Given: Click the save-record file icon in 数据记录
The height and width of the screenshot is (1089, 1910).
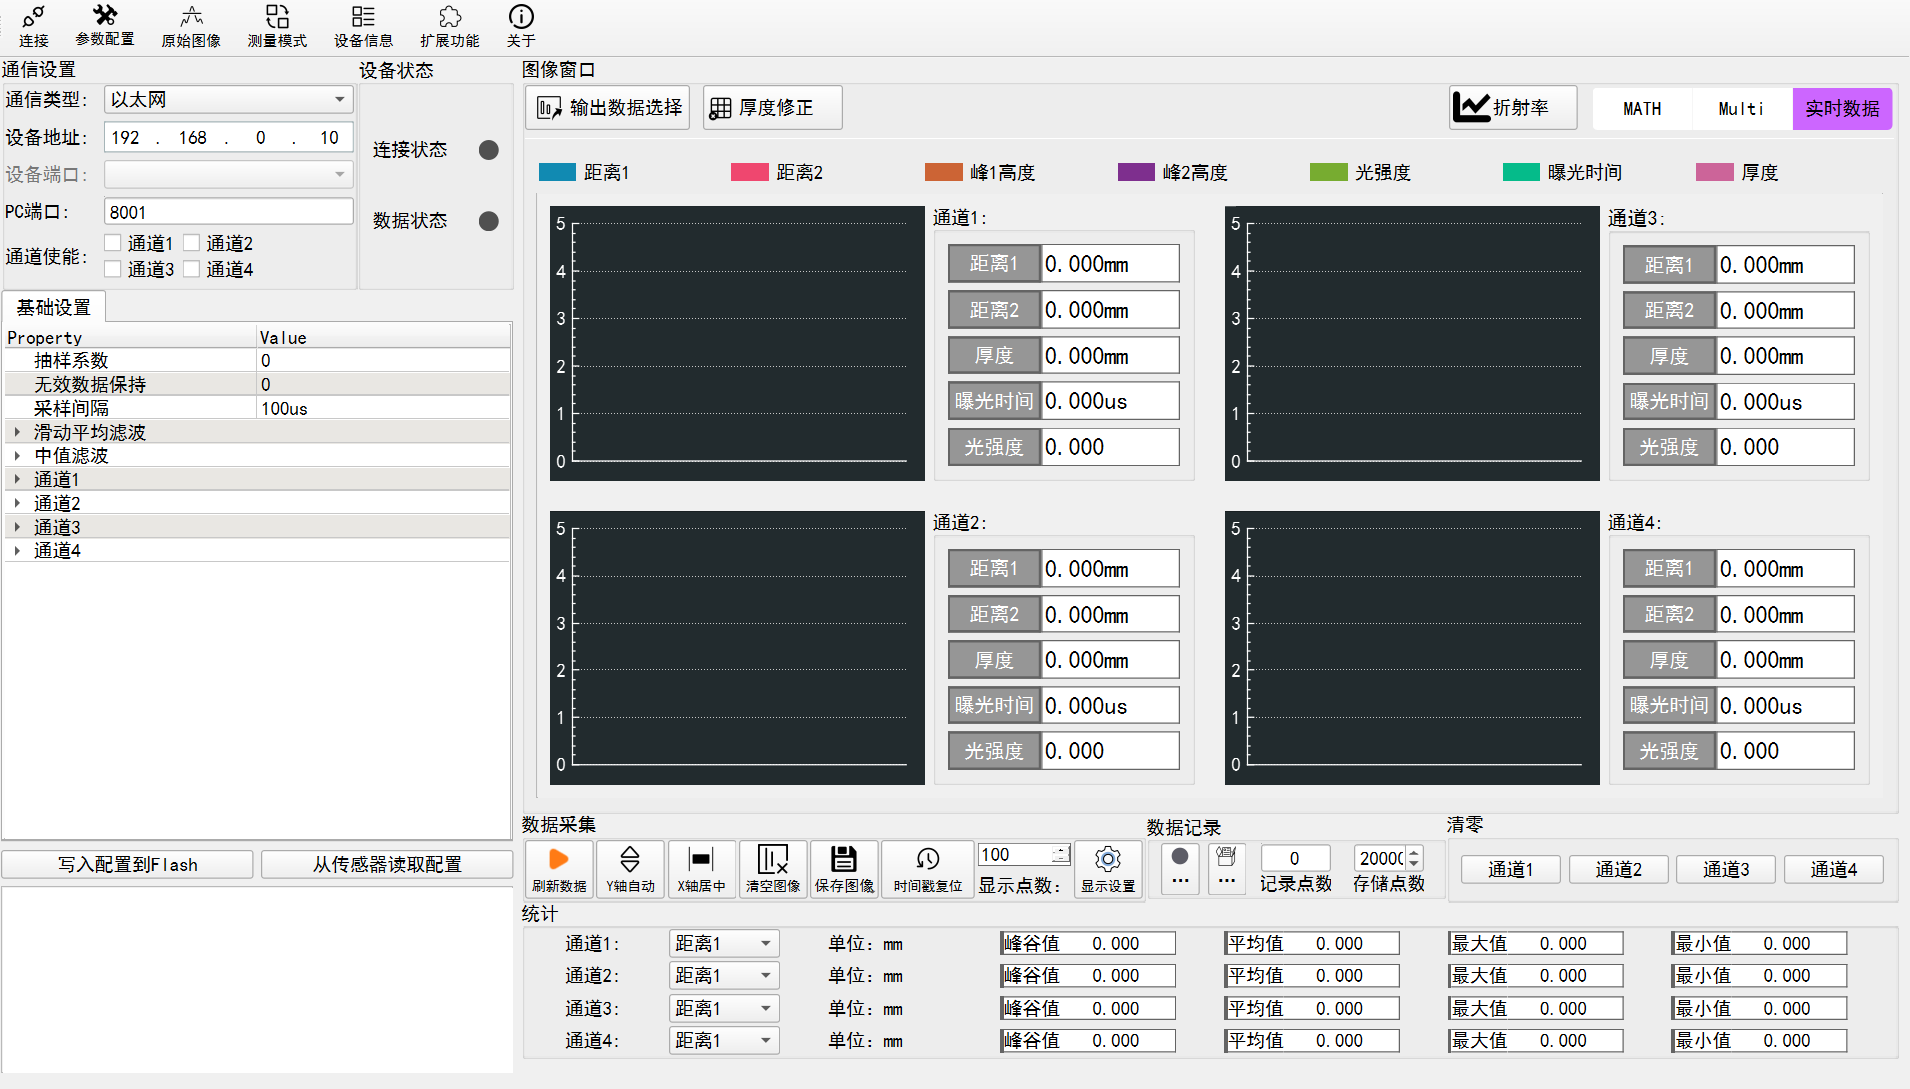Looking at the screenshot, I should 1227,867.
